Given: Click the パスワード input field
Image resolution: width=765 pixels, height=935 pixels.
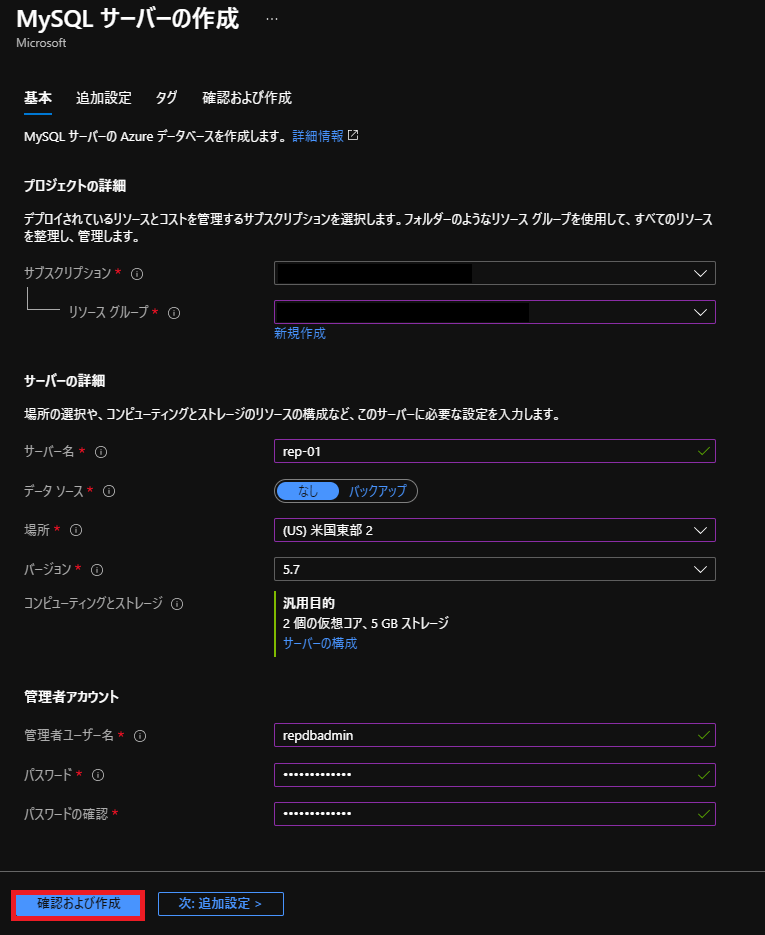Looking at the screenshot, I should [495, 775].
